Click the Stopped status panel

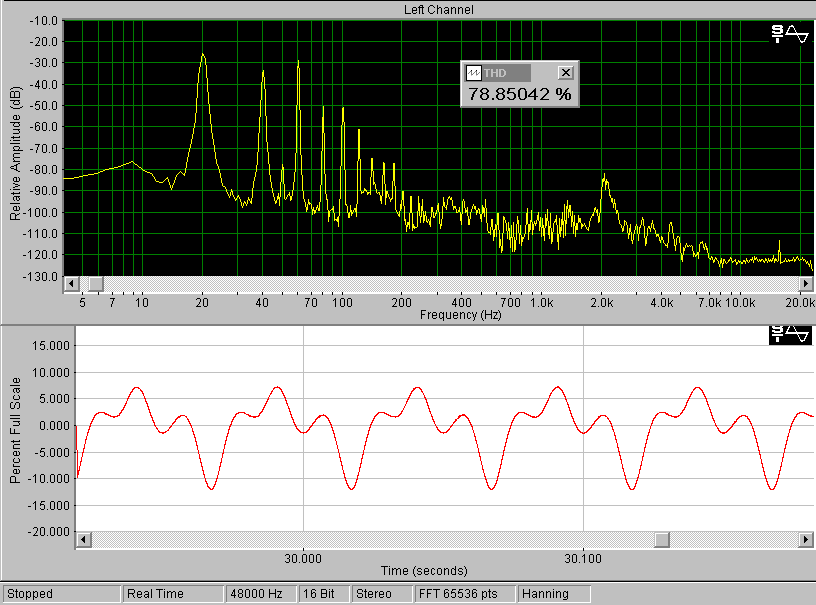tap(61, 594)
